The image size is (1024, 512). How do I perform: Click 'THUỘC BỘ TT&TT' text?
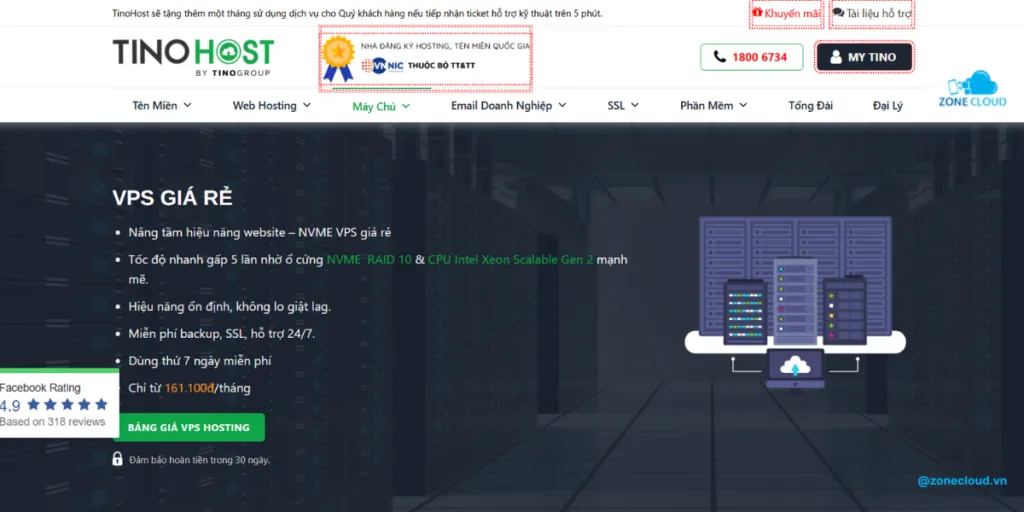(441, 66)
